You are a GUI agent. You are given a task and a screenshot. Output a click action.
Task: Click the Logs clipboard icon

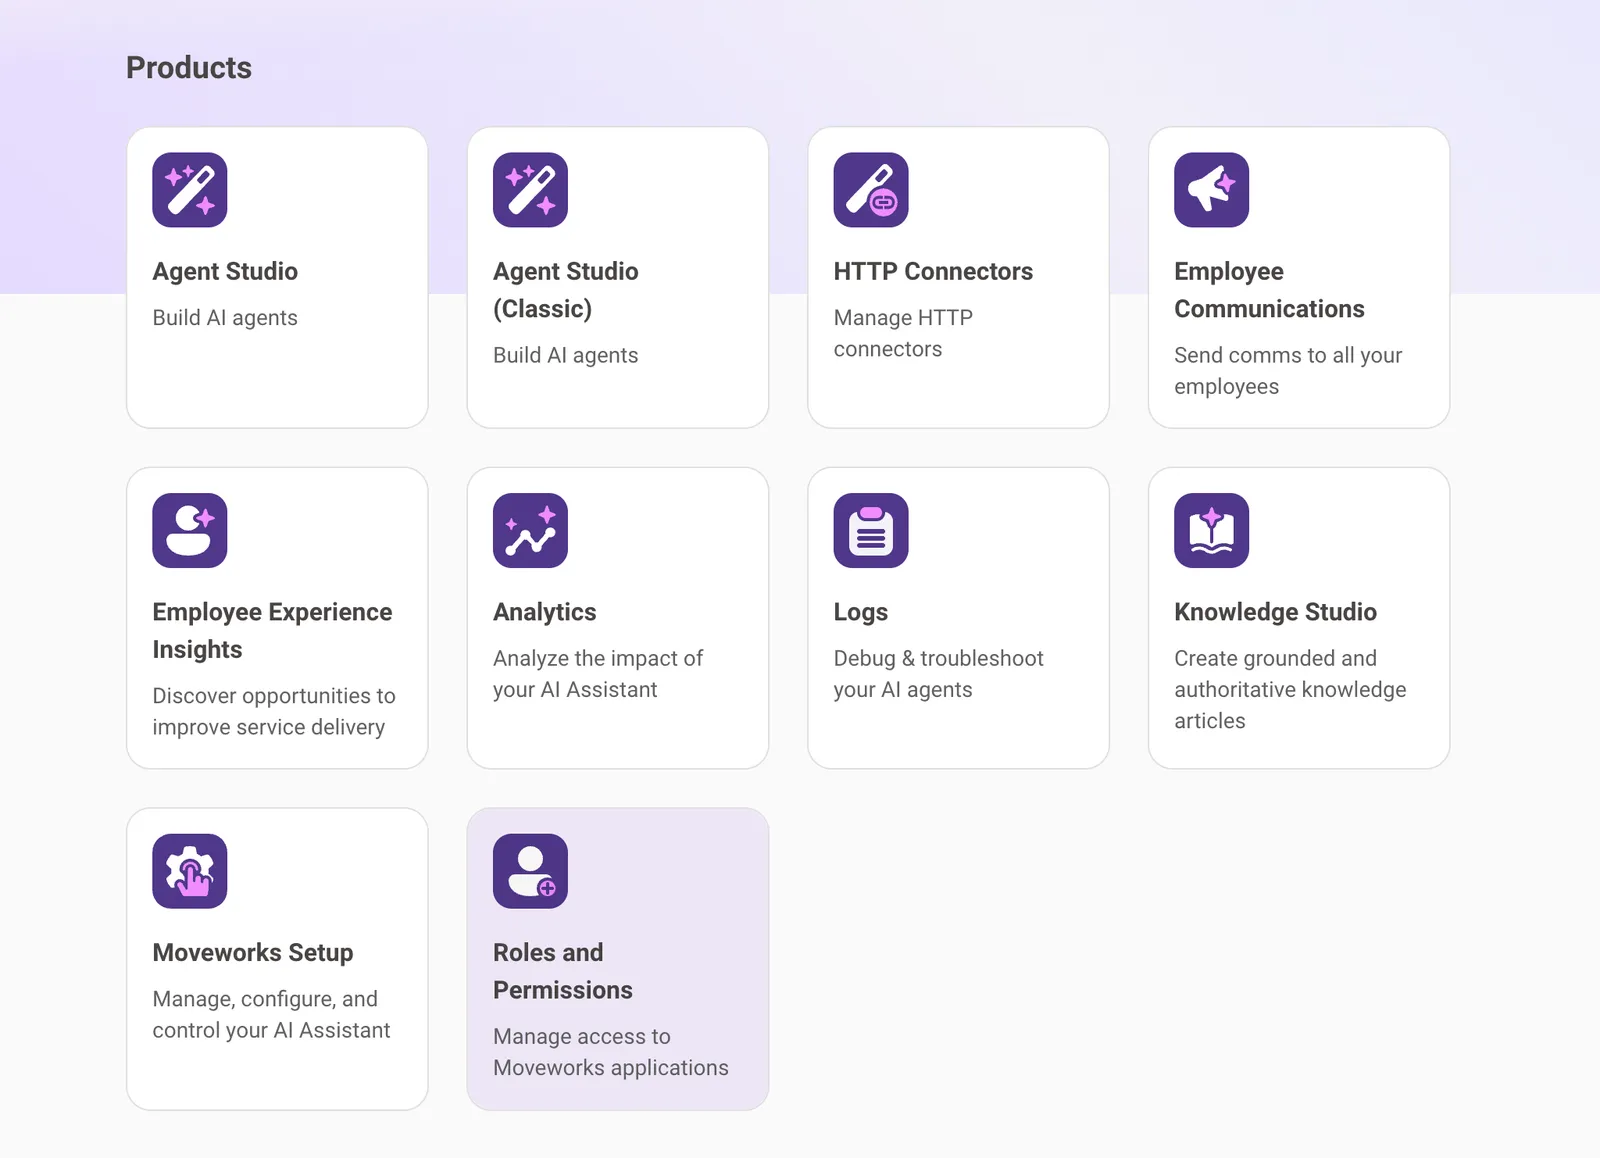(x=871, y=530)
